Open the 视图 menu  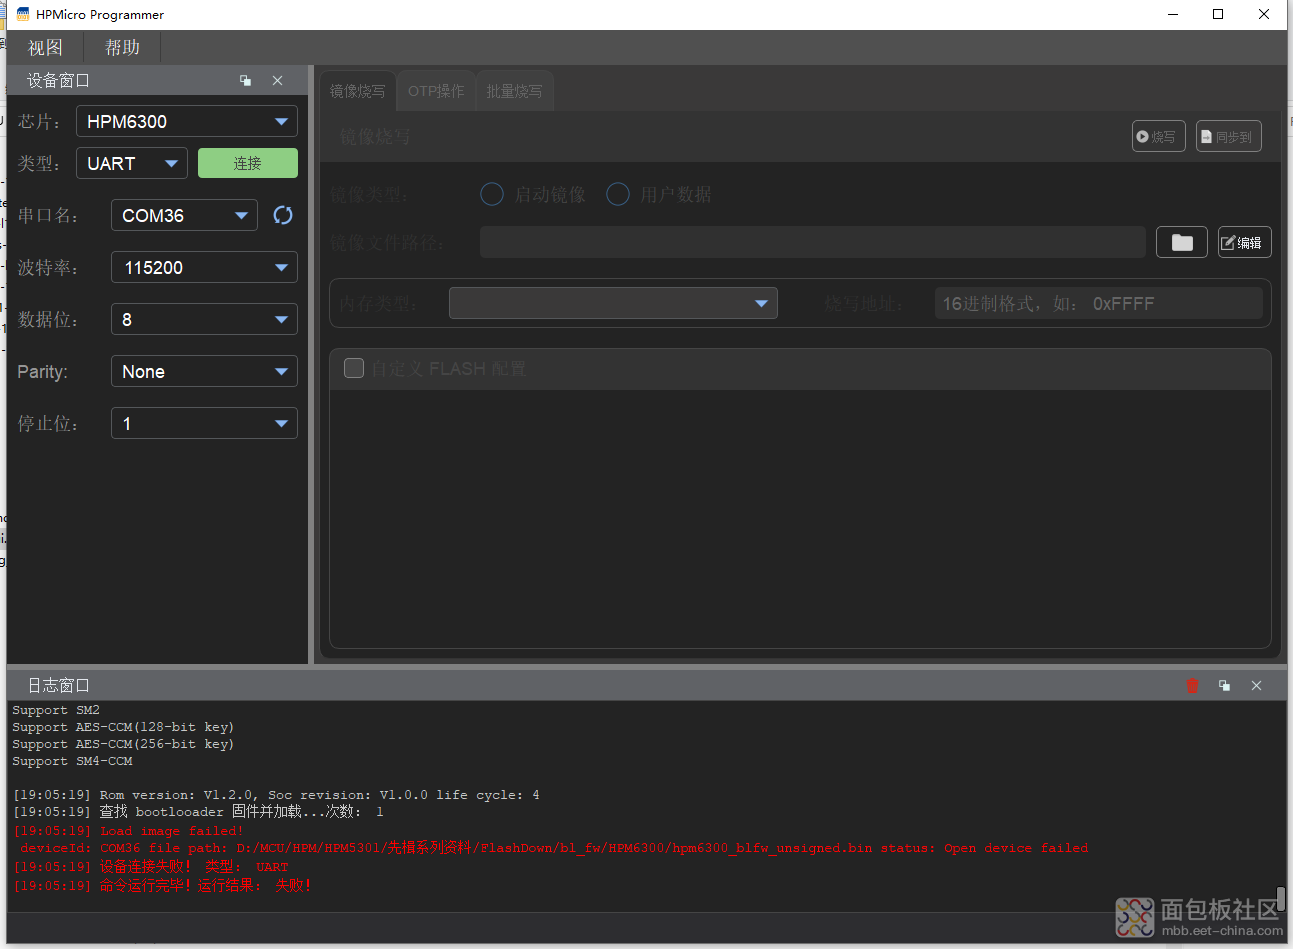click(x=45, y=47)
